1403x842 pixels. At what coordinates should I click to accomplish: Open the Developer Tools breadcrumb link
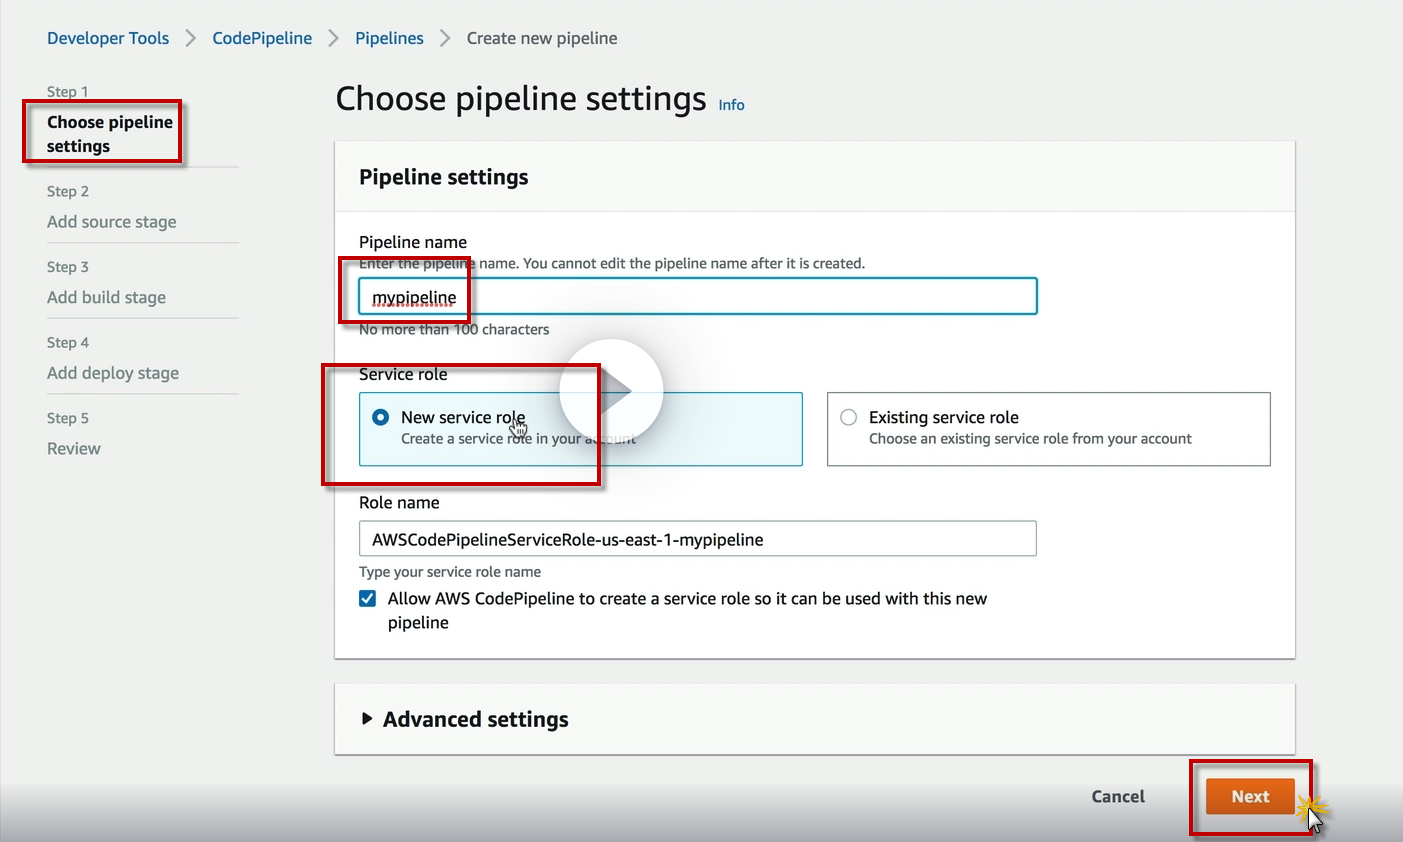108,38
